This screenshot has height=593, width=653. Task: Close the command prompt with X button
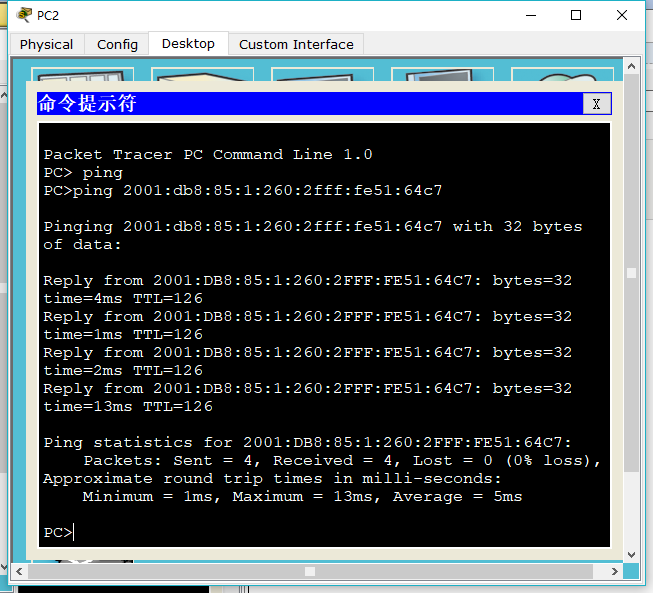click(596, 104)
